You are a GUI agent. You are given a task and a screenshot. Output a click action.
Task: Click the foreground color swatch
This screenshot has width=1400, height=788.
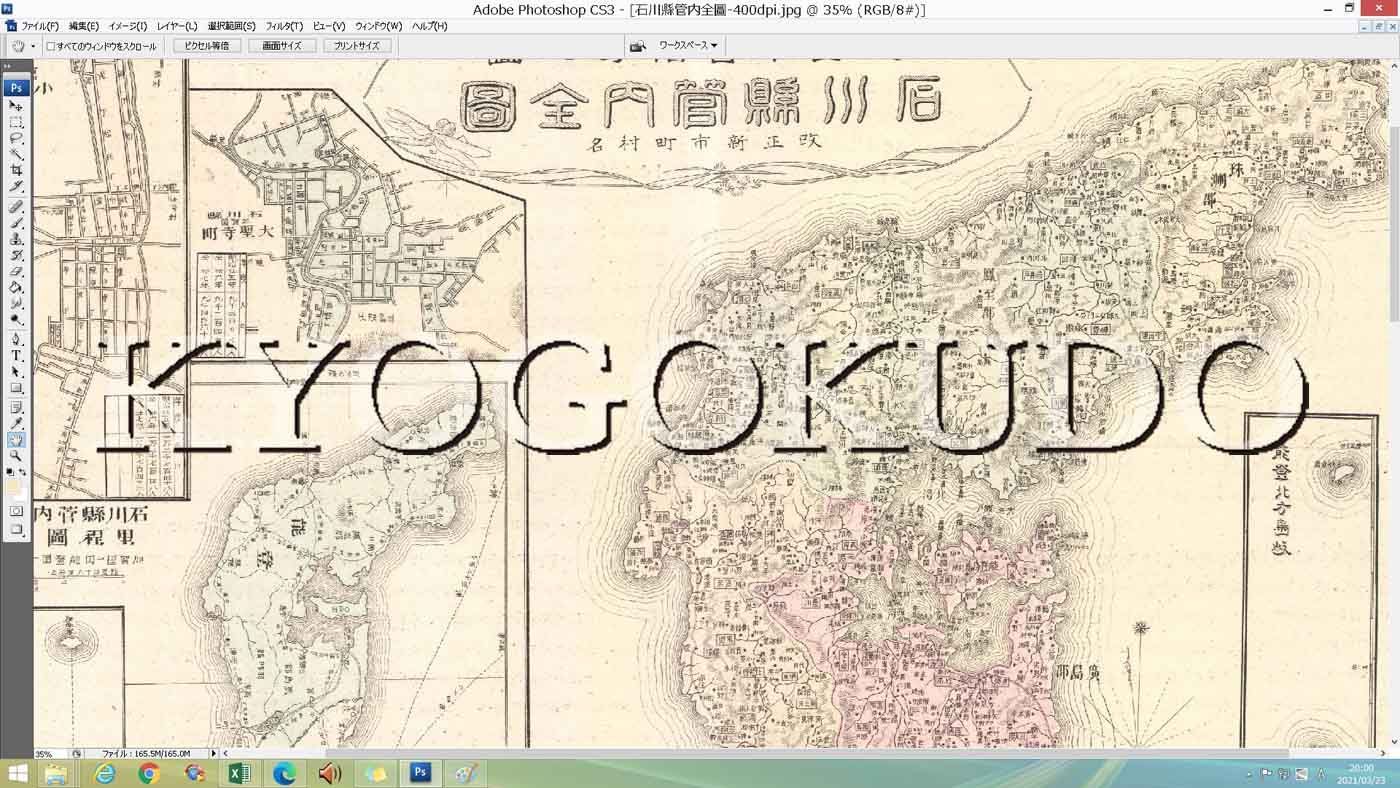coord(13,487)
